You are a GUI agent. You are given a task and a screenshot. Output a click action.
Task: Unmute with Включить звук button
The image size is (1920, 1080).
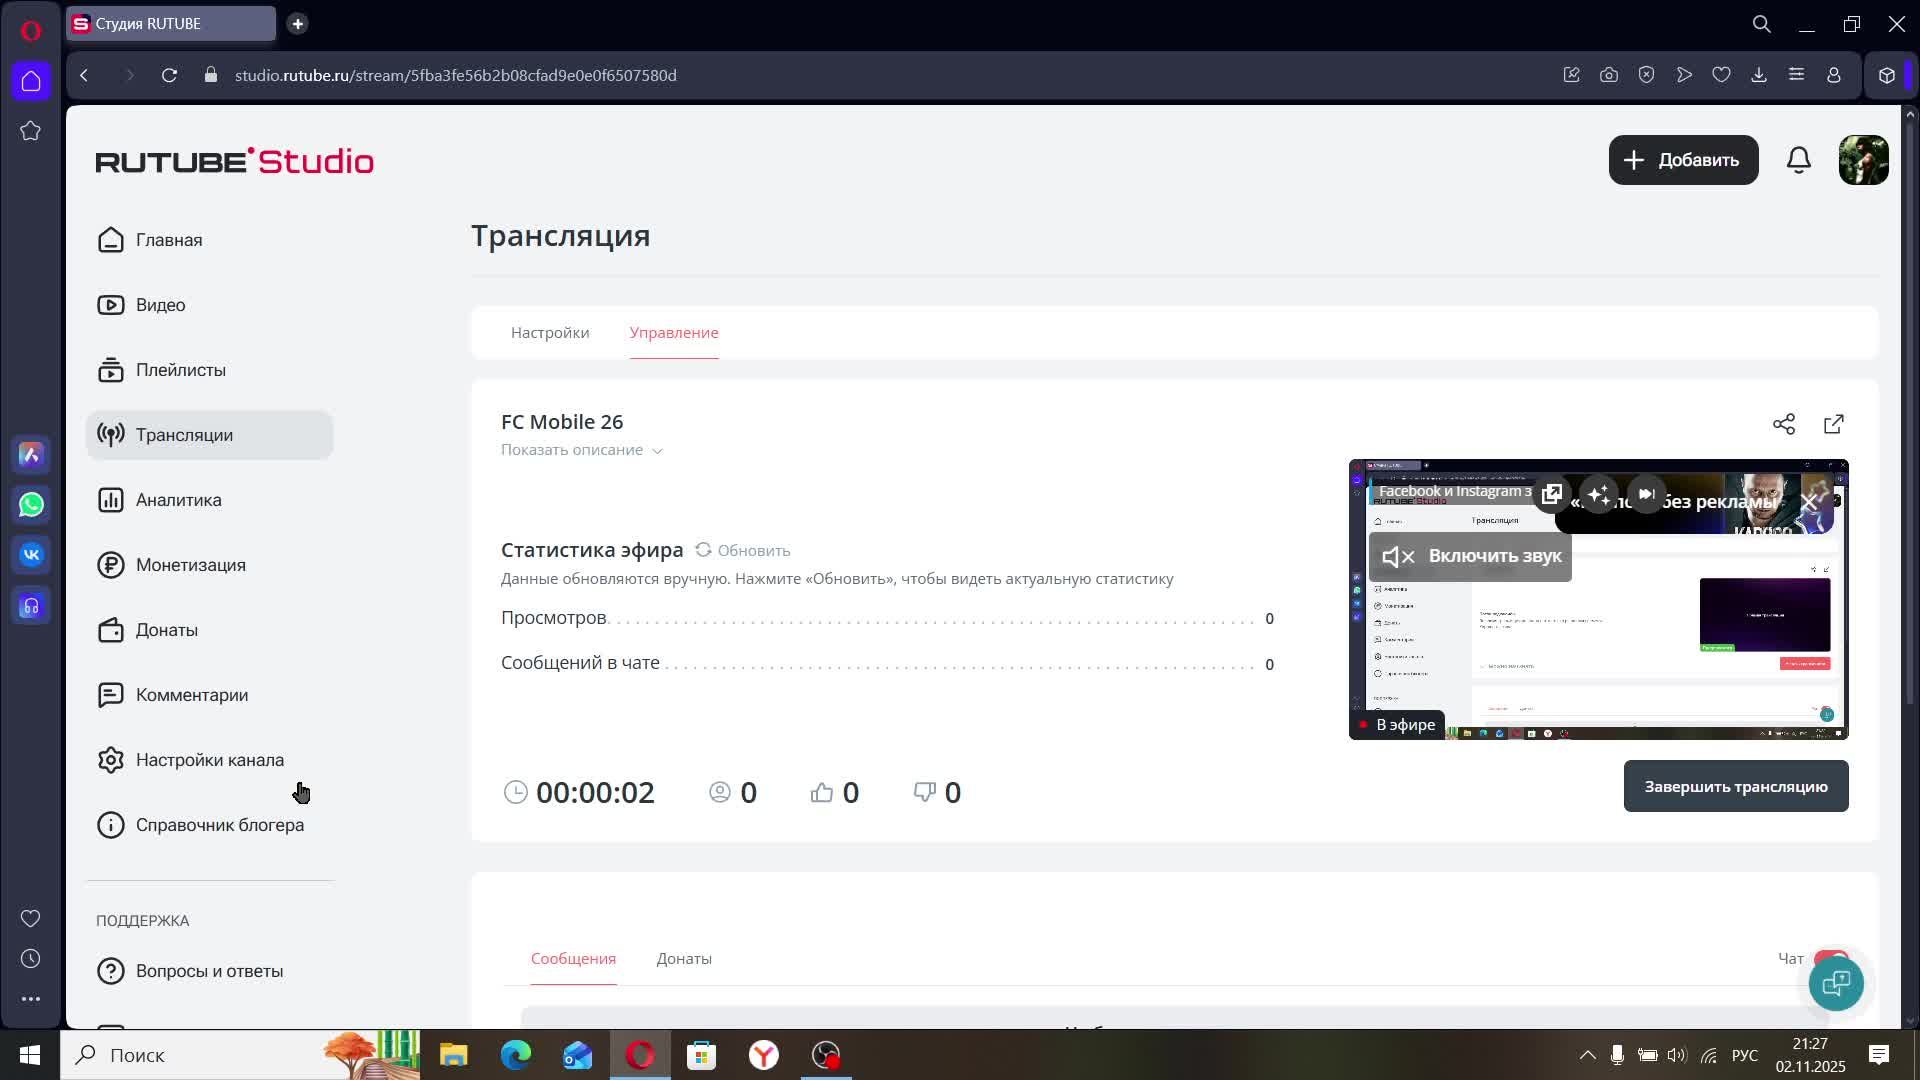pyautogui.click(x=1470, y=556)
